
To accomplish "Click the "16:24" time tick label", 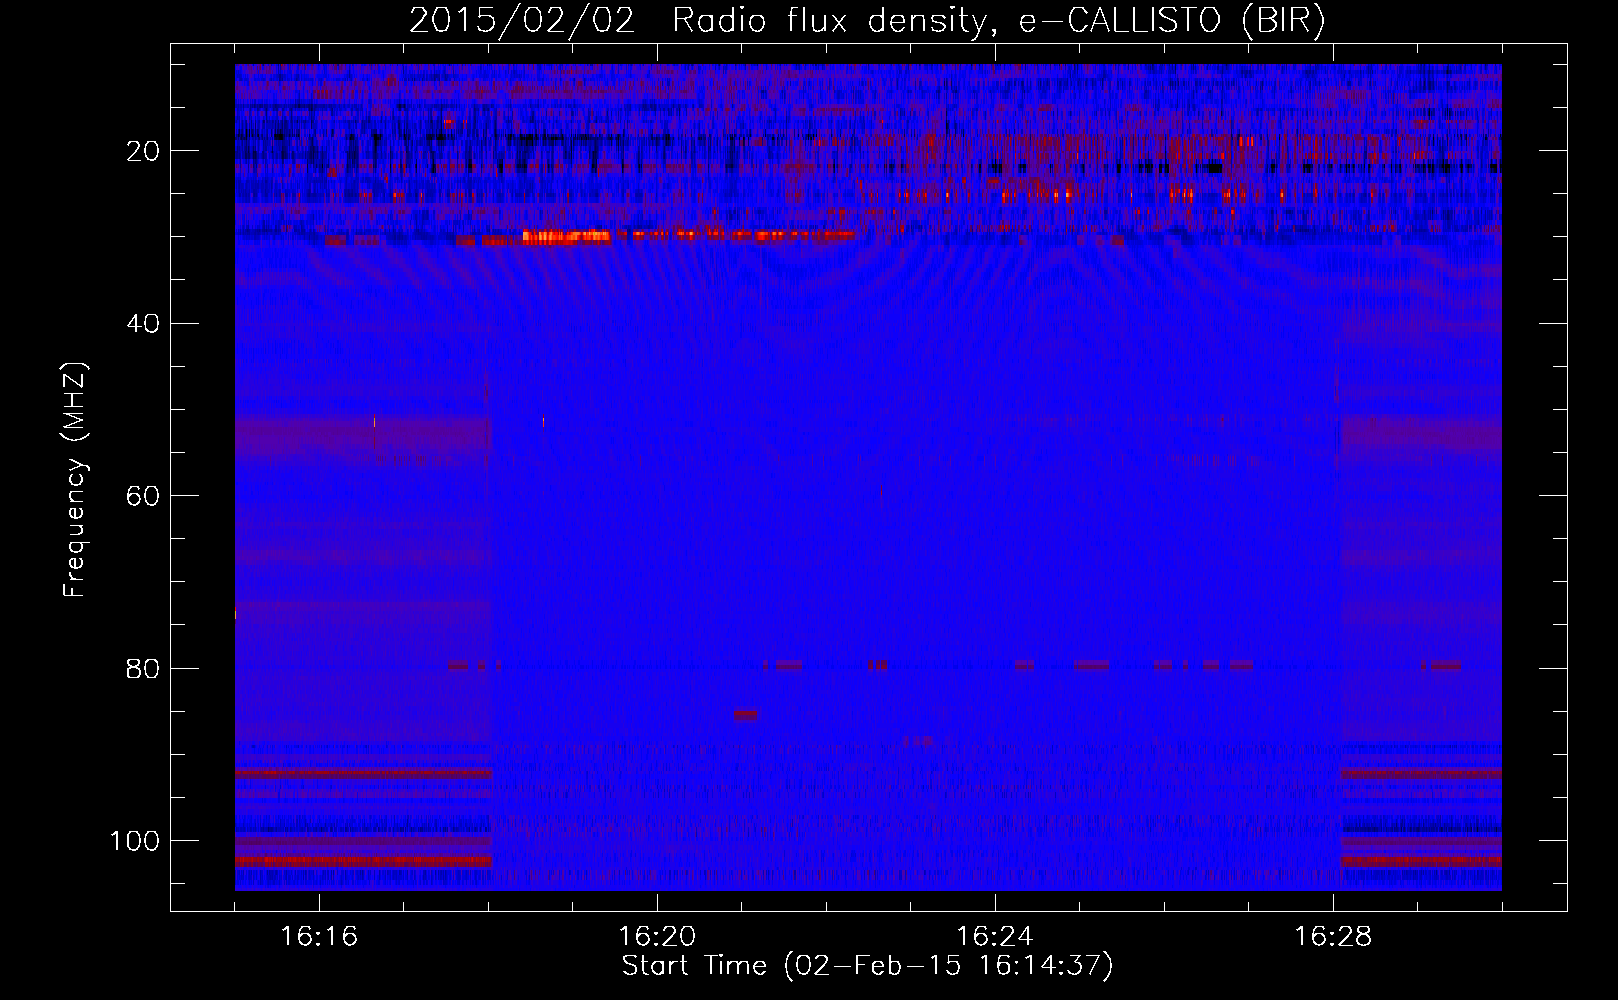I will coord(995,936).
